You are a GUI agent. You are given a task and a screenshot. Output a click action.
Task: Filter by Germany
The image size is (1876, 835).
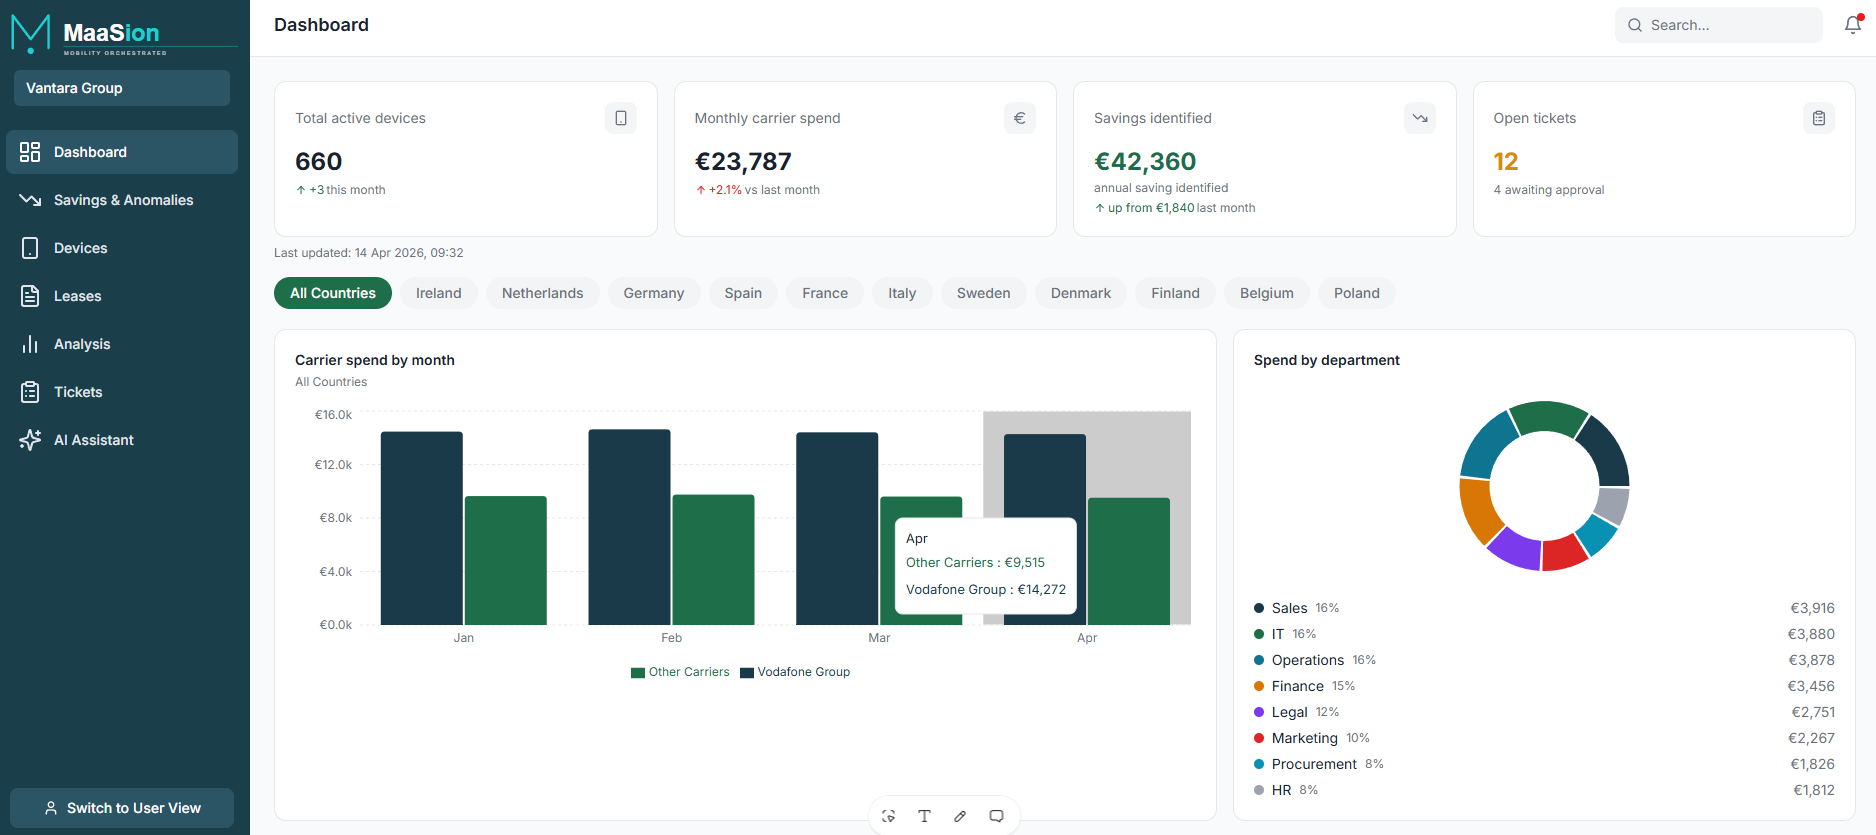tap(654, 293)
